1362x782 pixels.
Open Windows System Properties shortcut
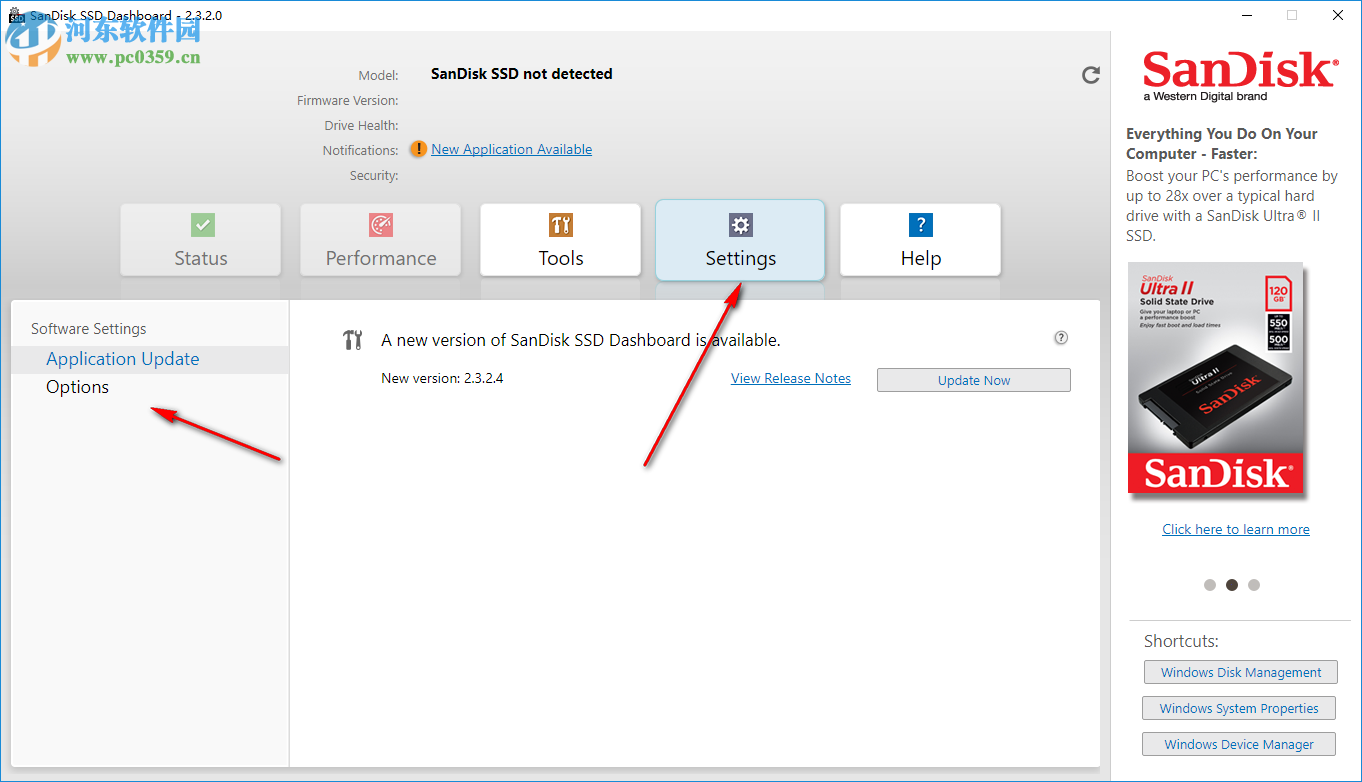[x=1239, y=708]
